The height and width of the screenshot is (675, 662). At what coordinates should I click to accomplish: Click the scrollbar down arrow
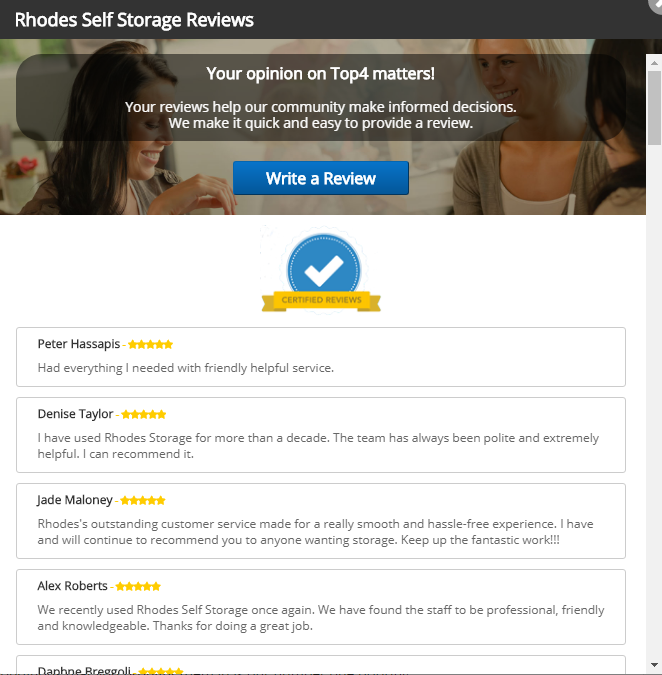point(654,665)
